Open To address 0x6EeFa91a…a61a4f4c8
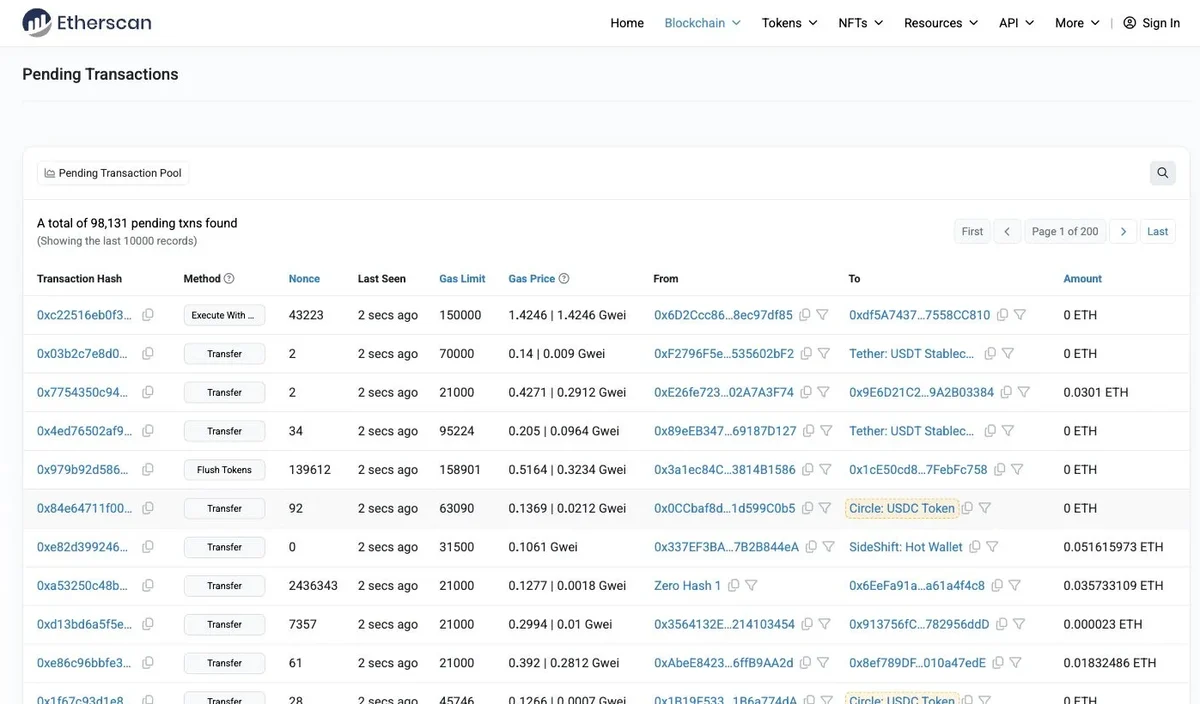This screenshot has height=704, width=1200. tap(917, 586)
